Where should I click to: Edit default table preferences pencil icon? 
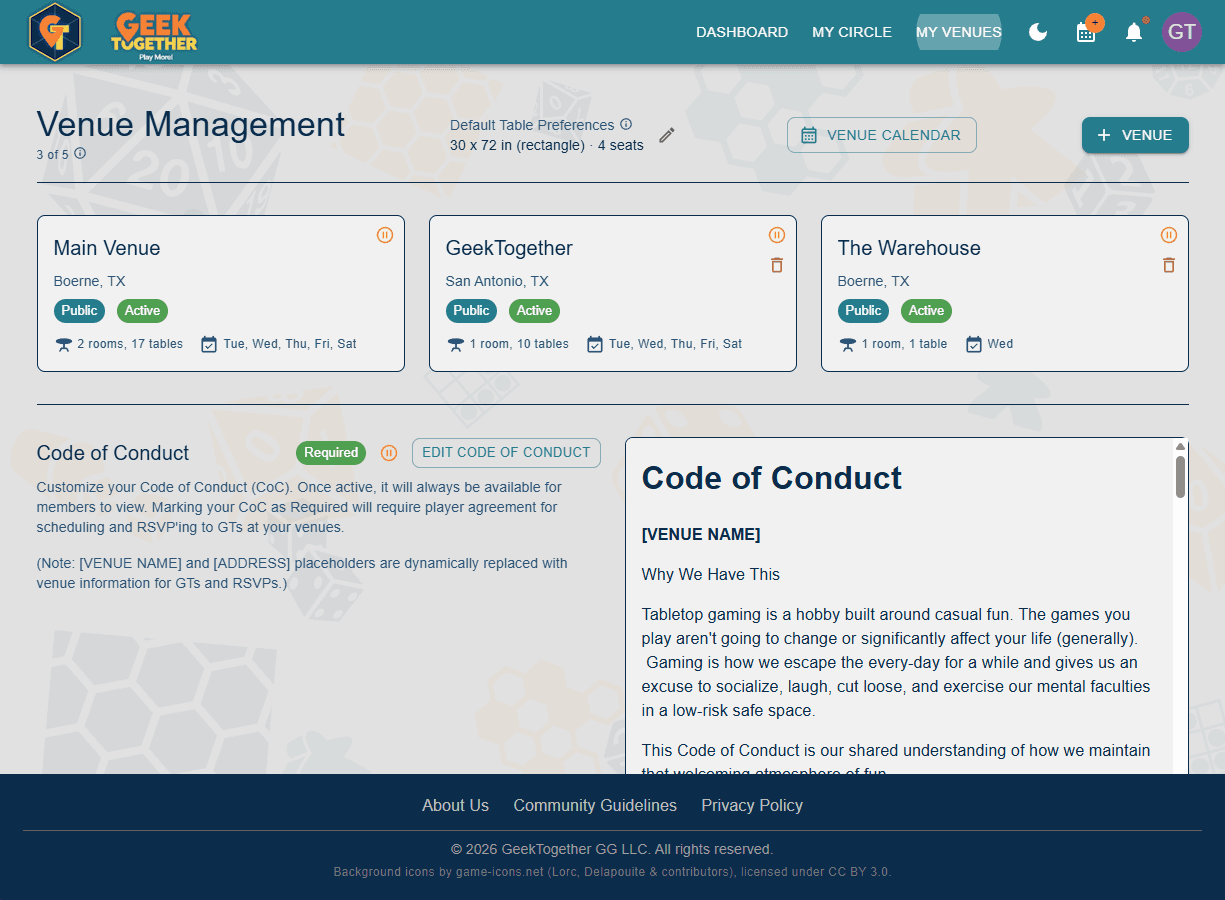(x=667, y=135)
